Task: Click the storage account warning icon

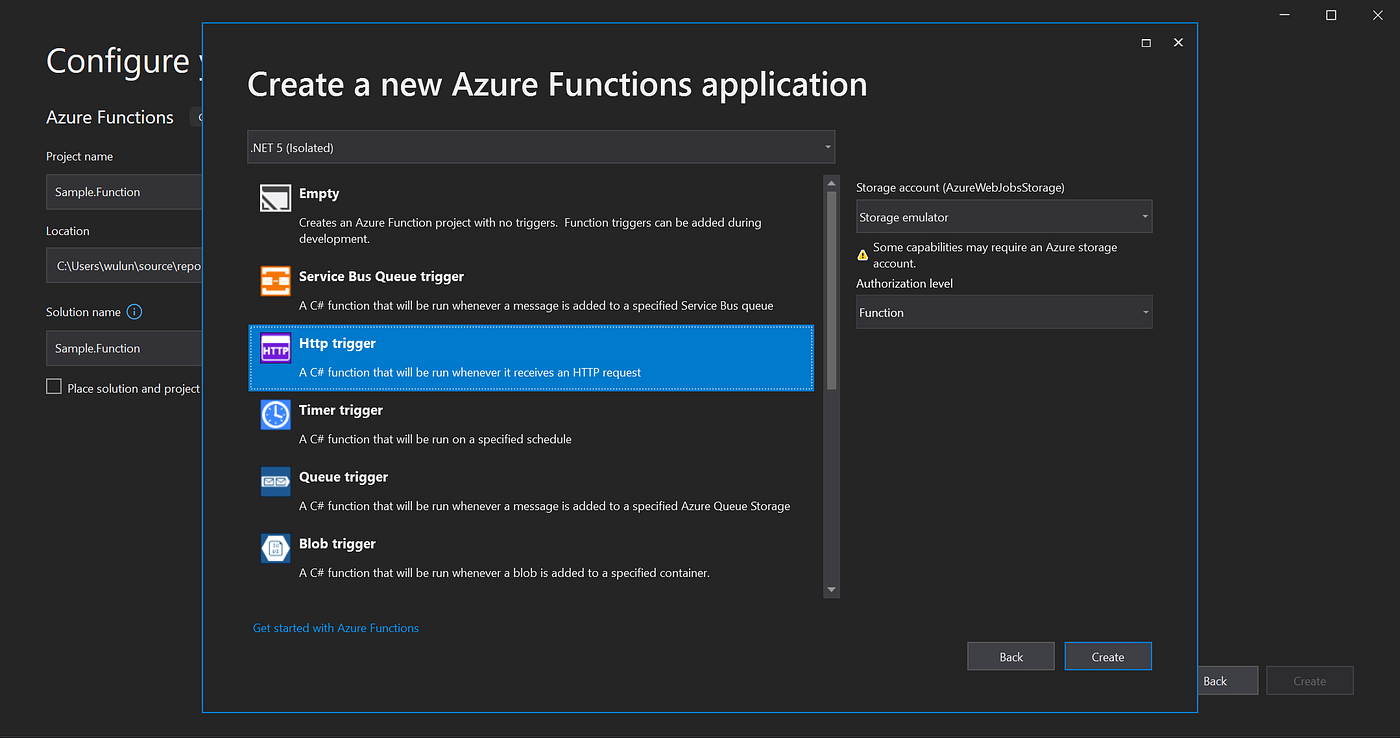Action: tap(863, 254)
